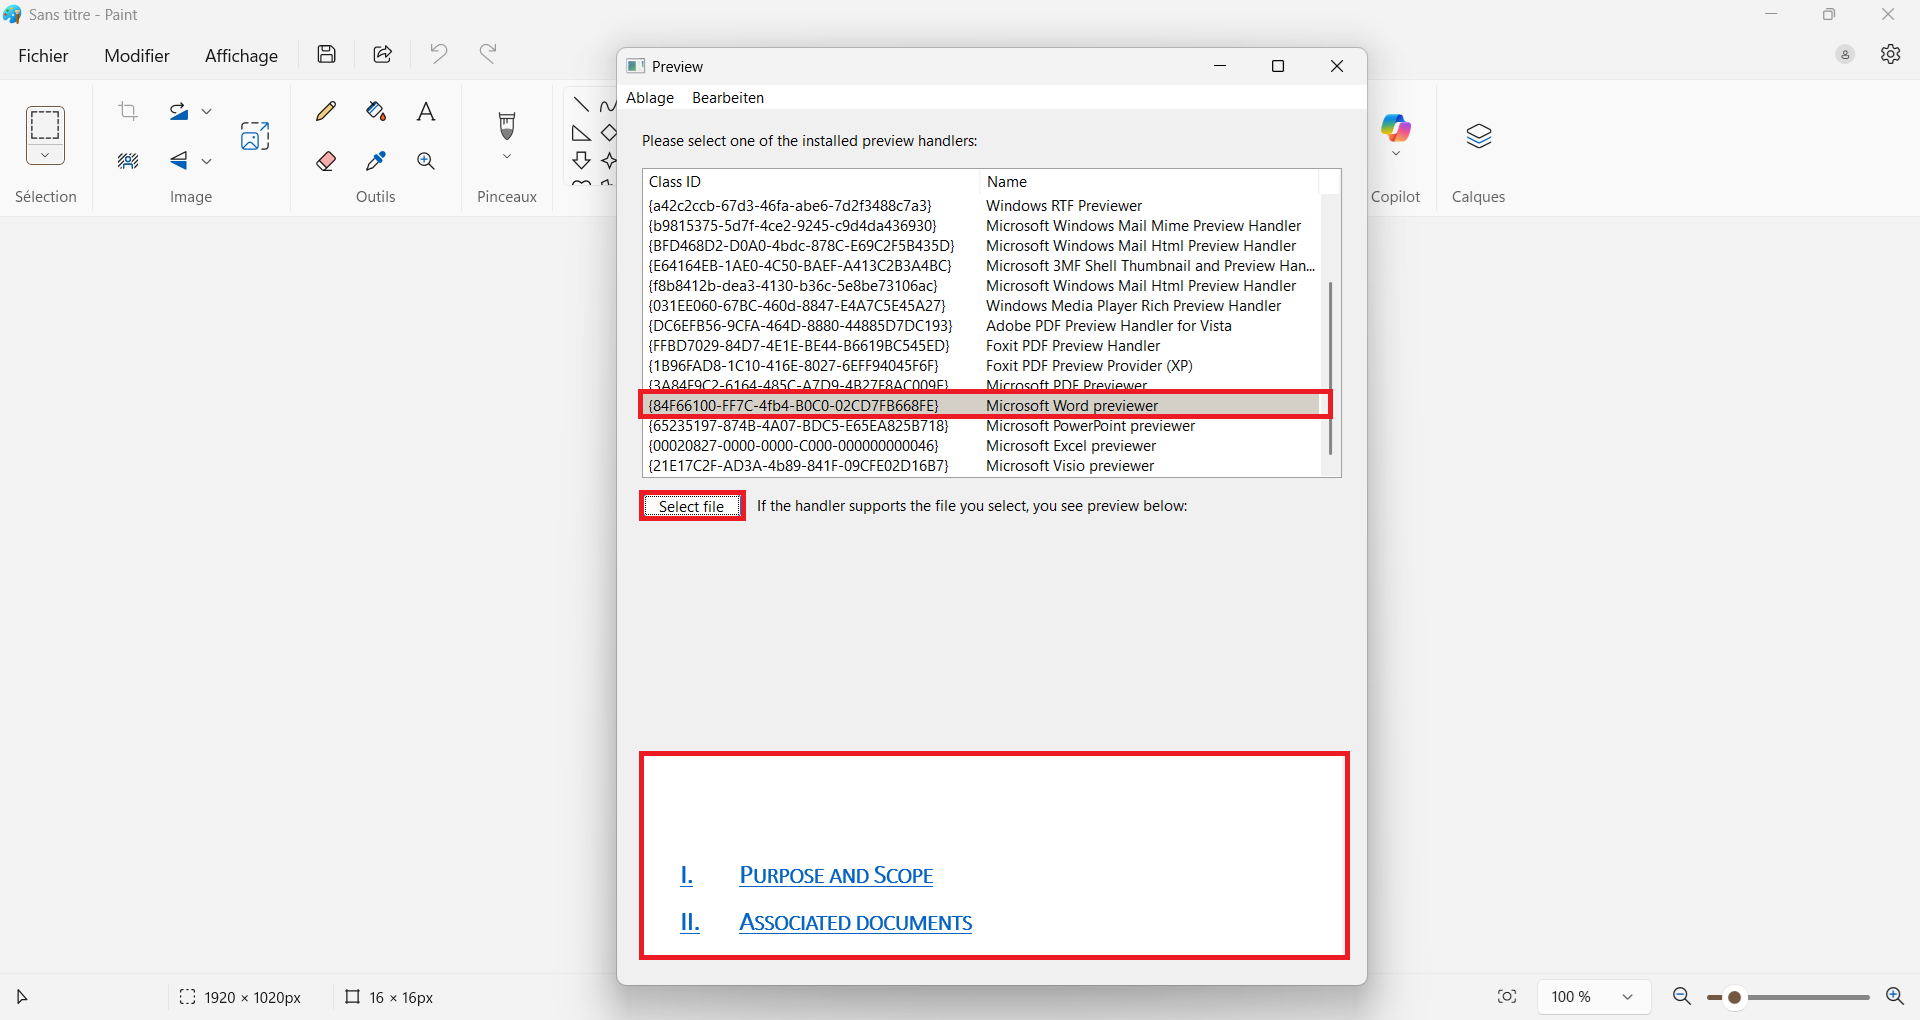Click the Share icon in Paint
1920x1020 pixels.
pyautogui.click(x=382, y=54)
